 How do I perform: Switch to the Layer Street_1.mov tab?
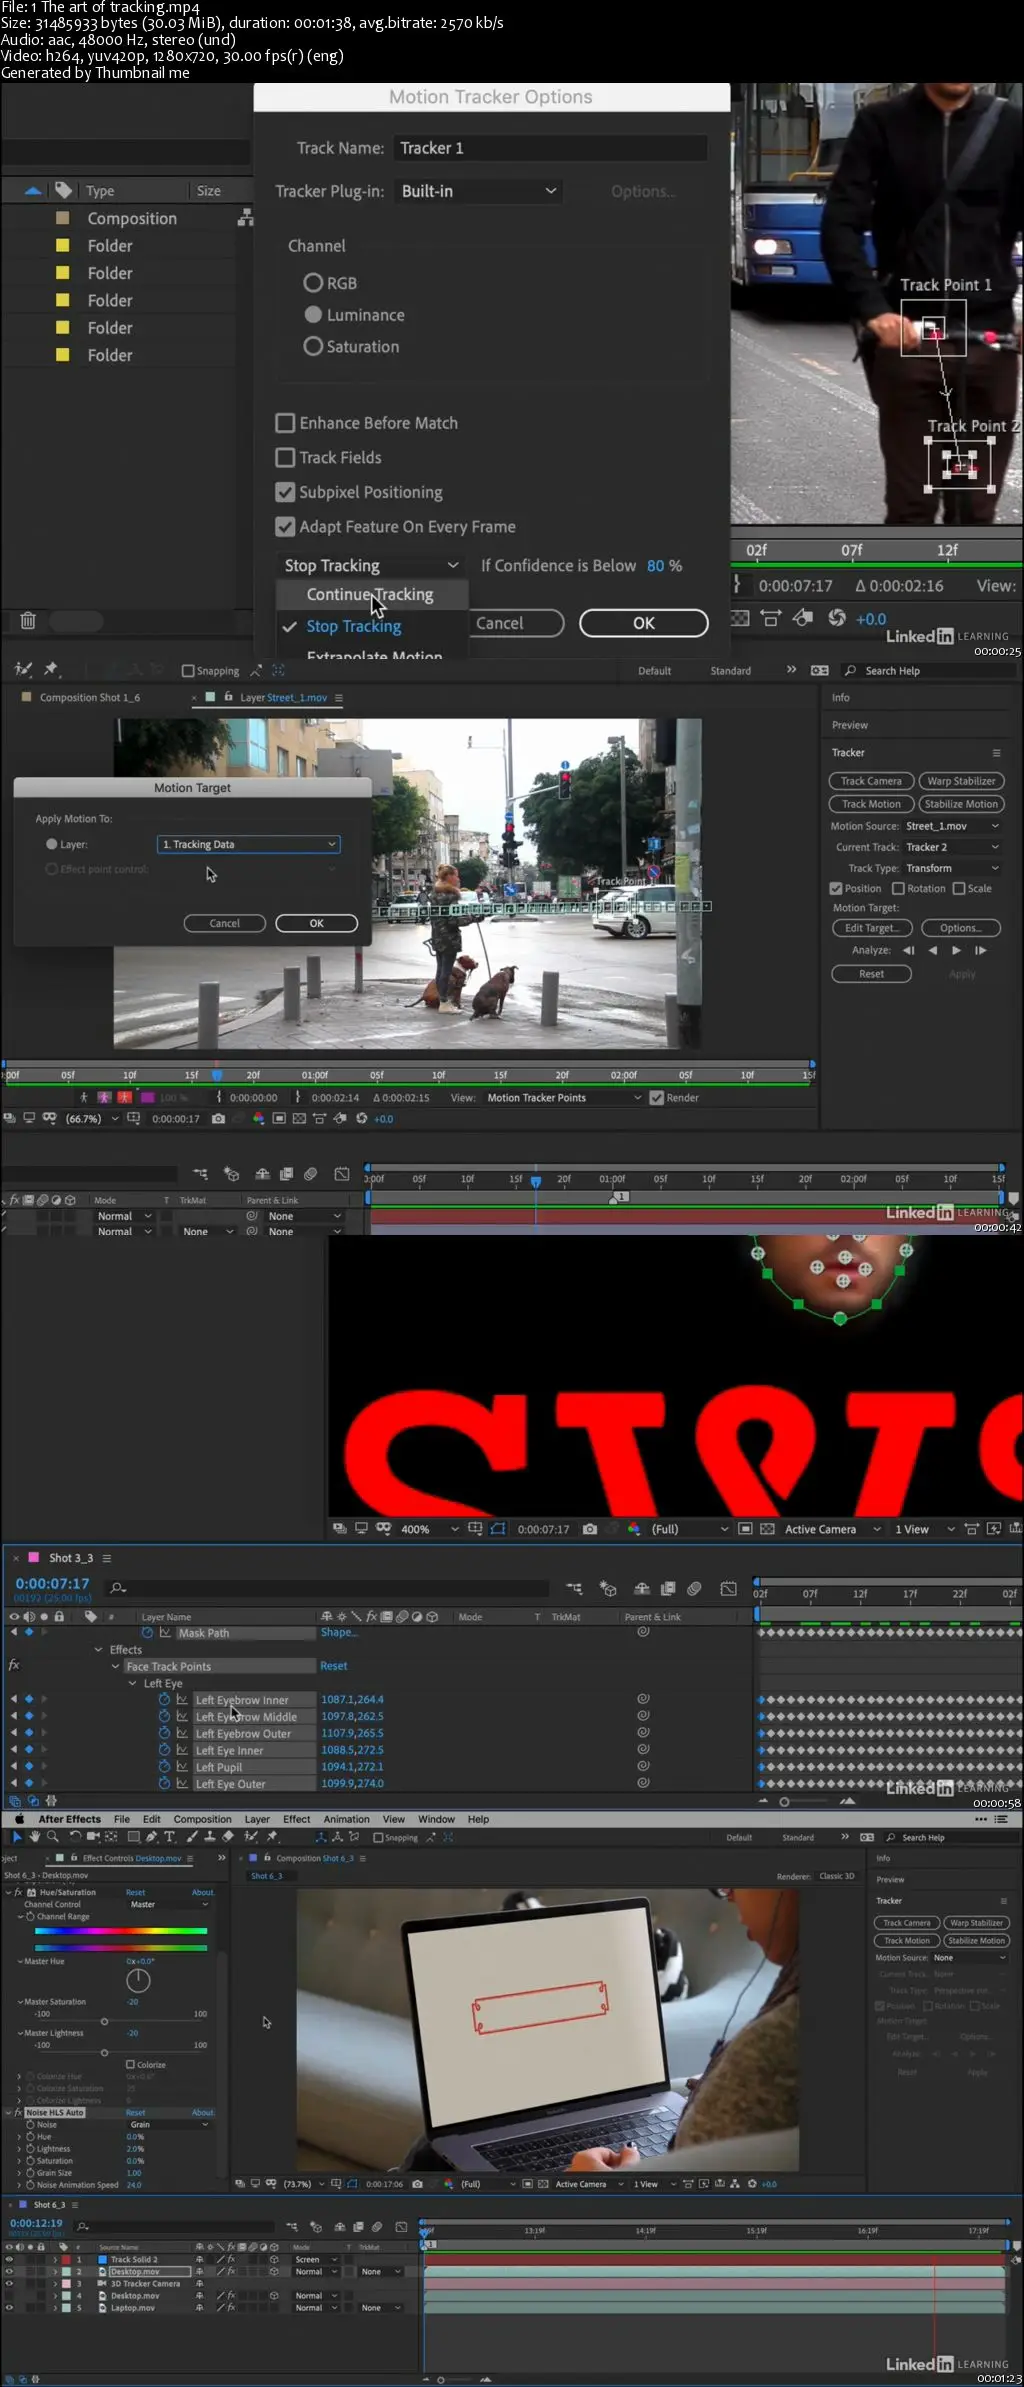(x=283, y=697)
